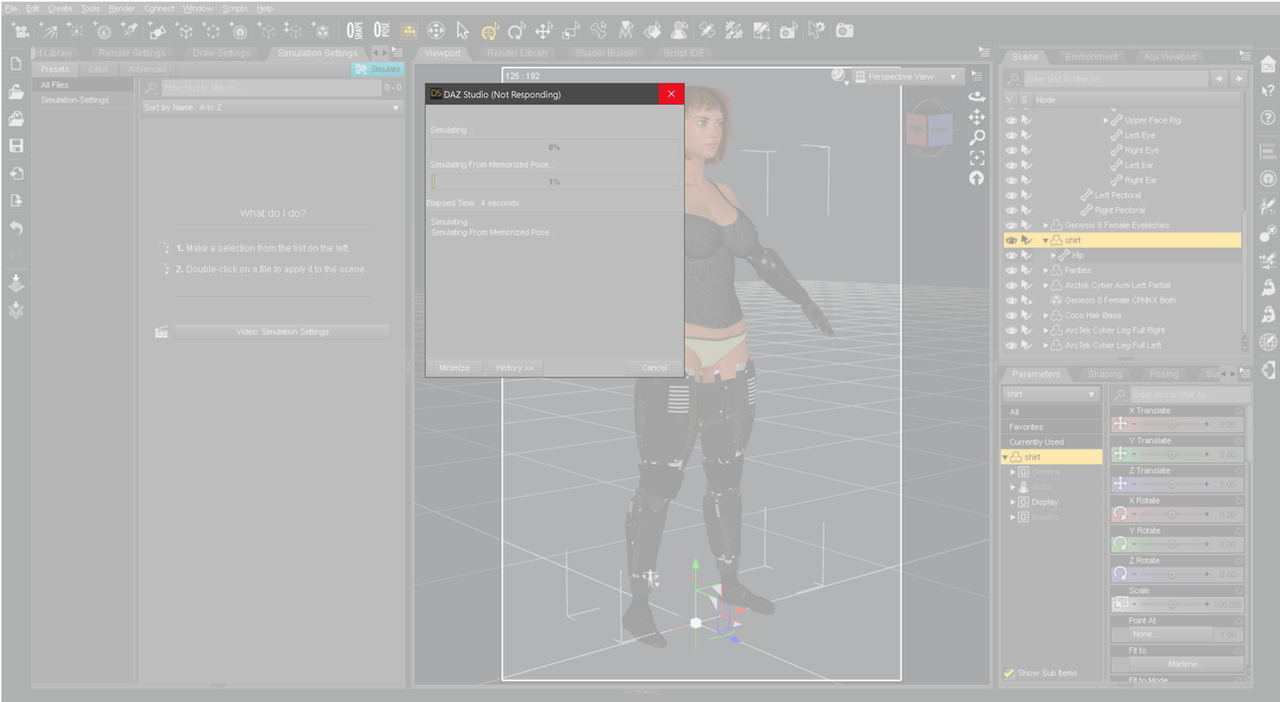Viewport: 1280px width, 702px height.
Task: Toggle visibility eye for Left Eye node
Action: (1011, 136)
